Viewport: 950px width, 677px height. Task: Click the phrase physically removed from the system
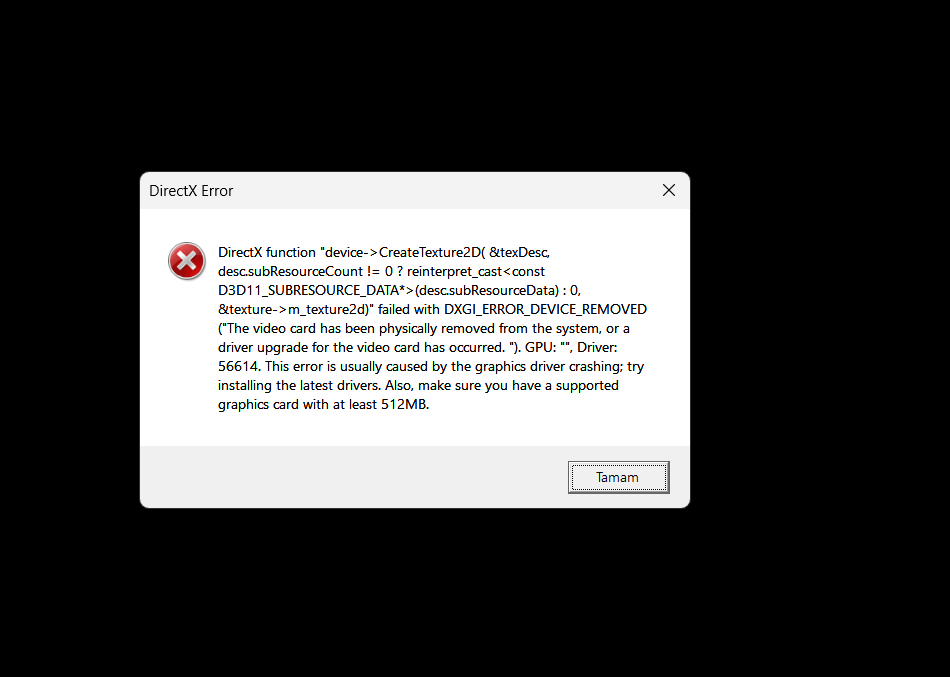tap(474, 328)
